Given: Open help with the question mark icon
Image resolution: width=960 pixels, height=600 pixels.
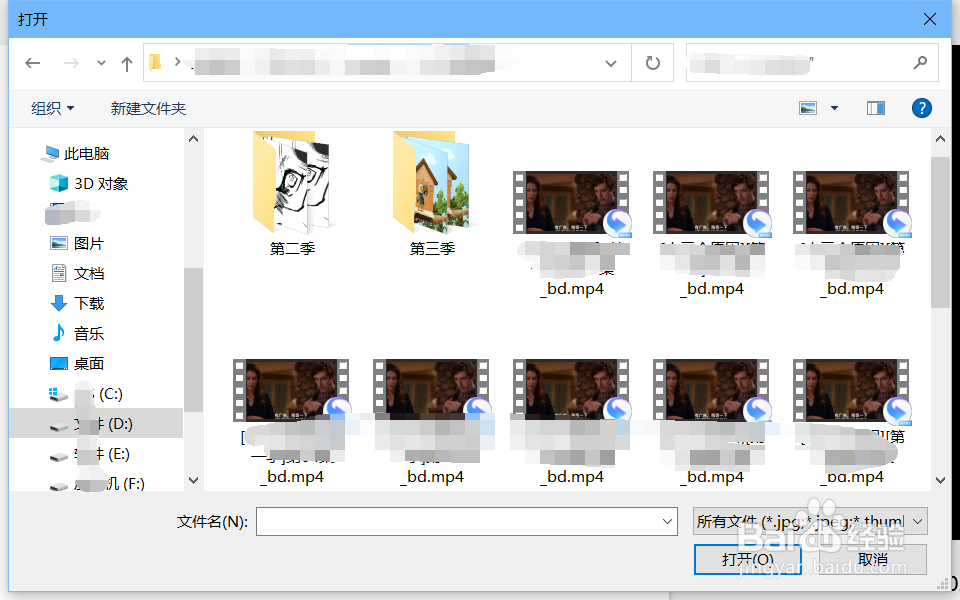Looking at the screenshot, I should [921, 108].
